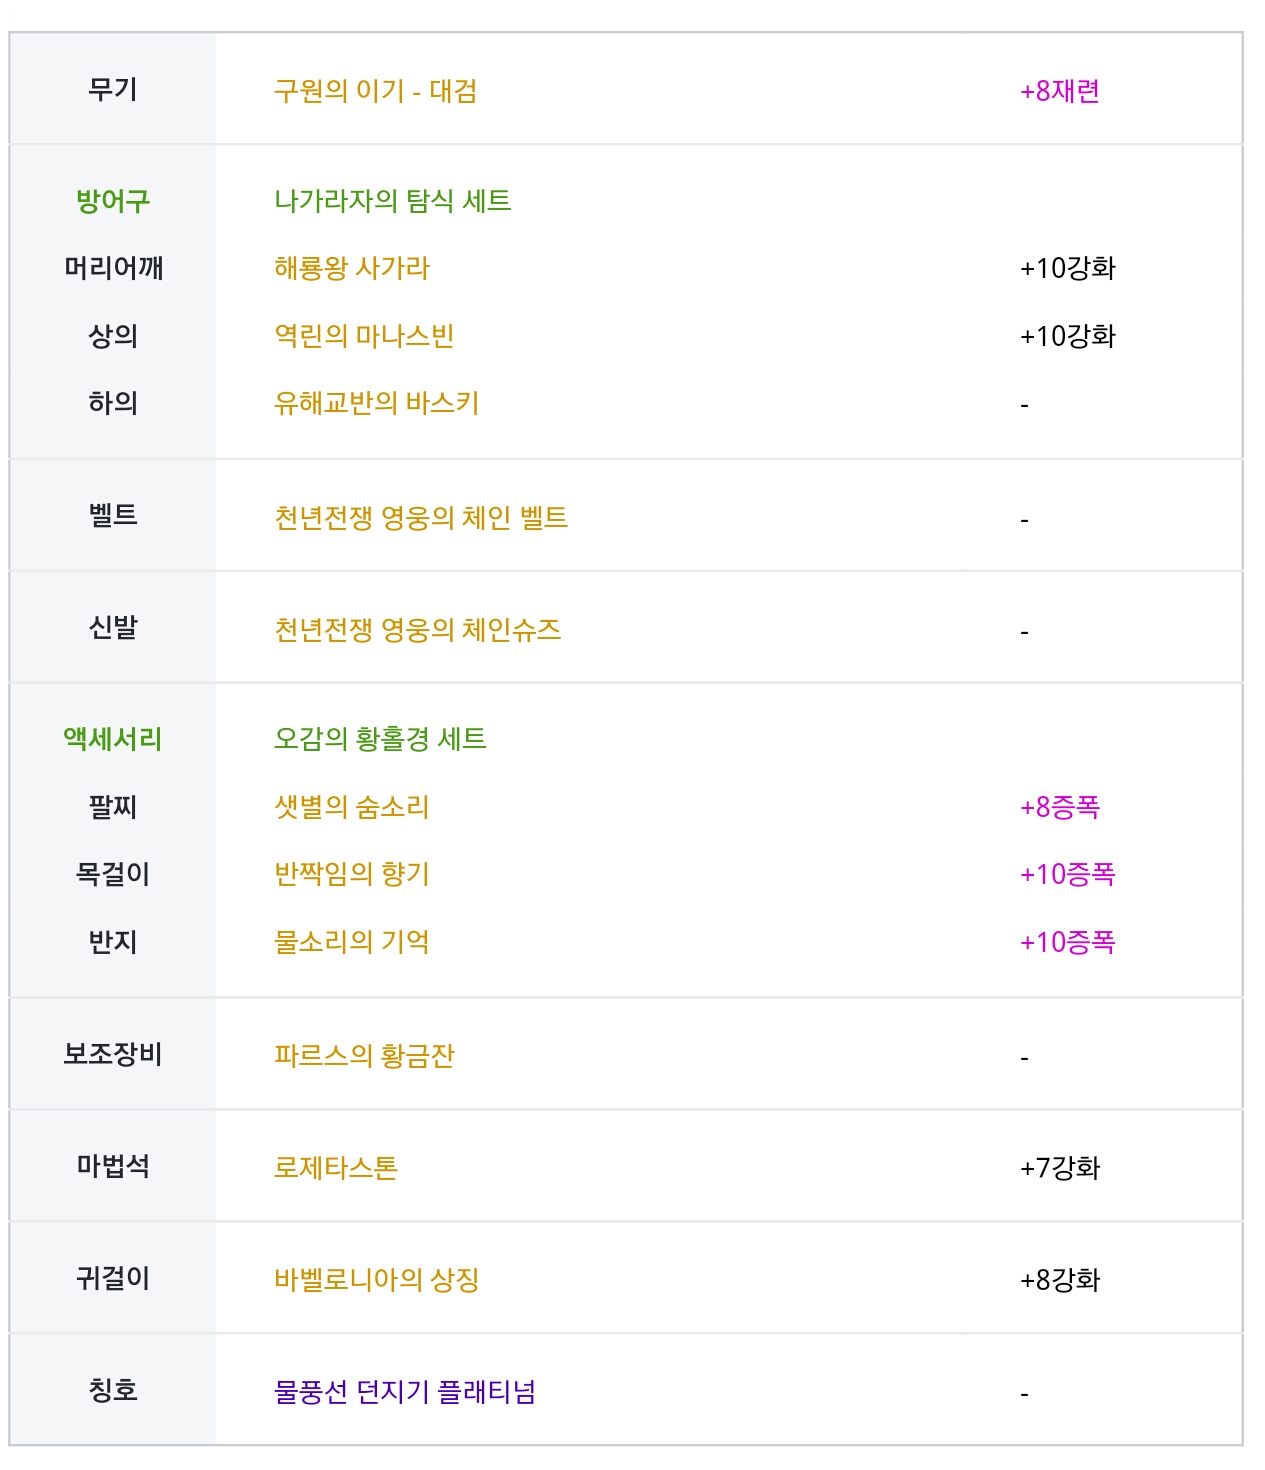
Task: Select the +10증폭 value for the necklace
Action: (1068, 874)
